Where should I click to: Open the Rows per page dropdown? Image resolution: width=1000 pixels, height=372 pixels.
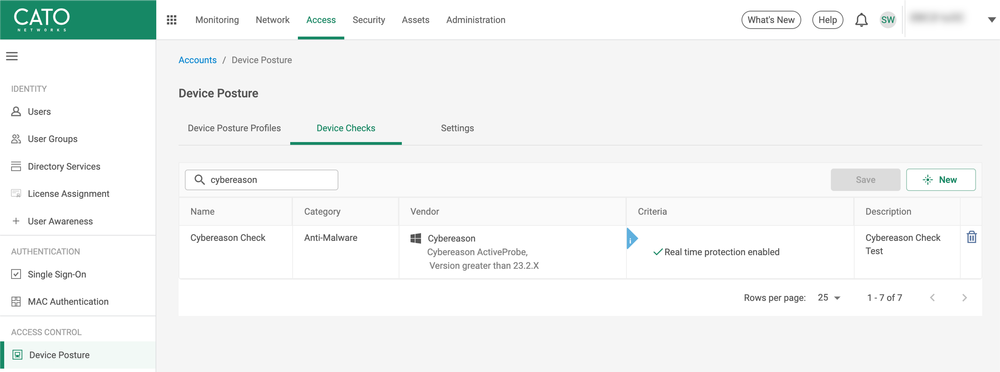830,298
